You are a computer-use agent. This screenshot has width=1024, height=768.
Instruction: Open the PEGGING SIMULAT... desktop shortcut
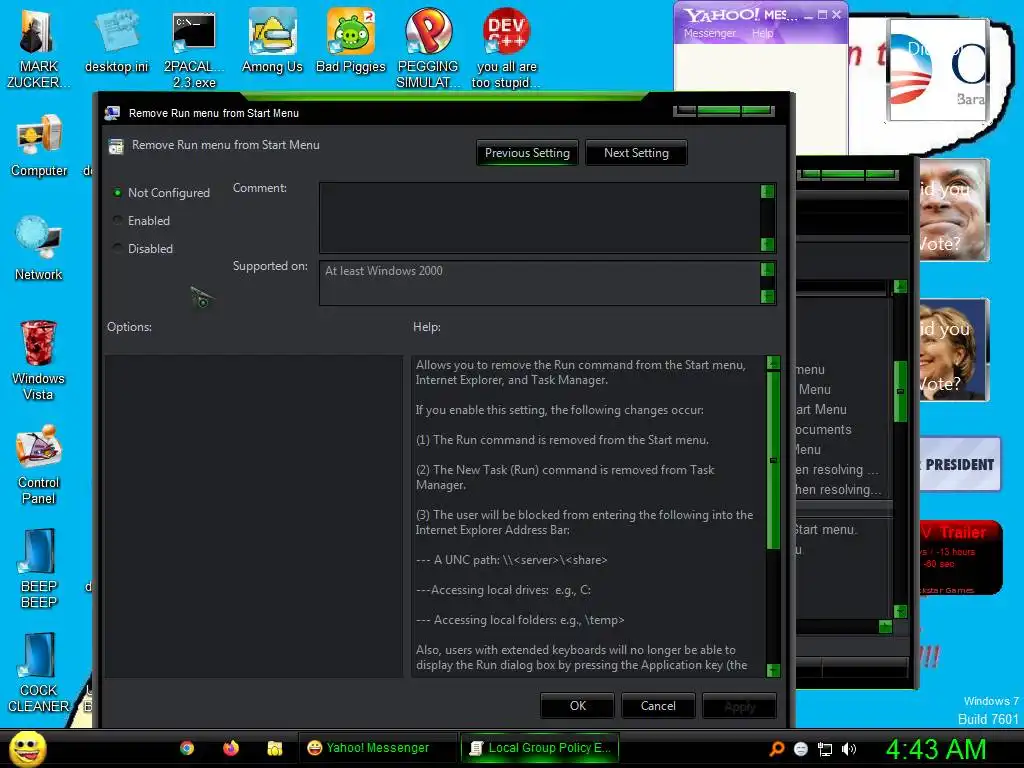tap(428, 47)
